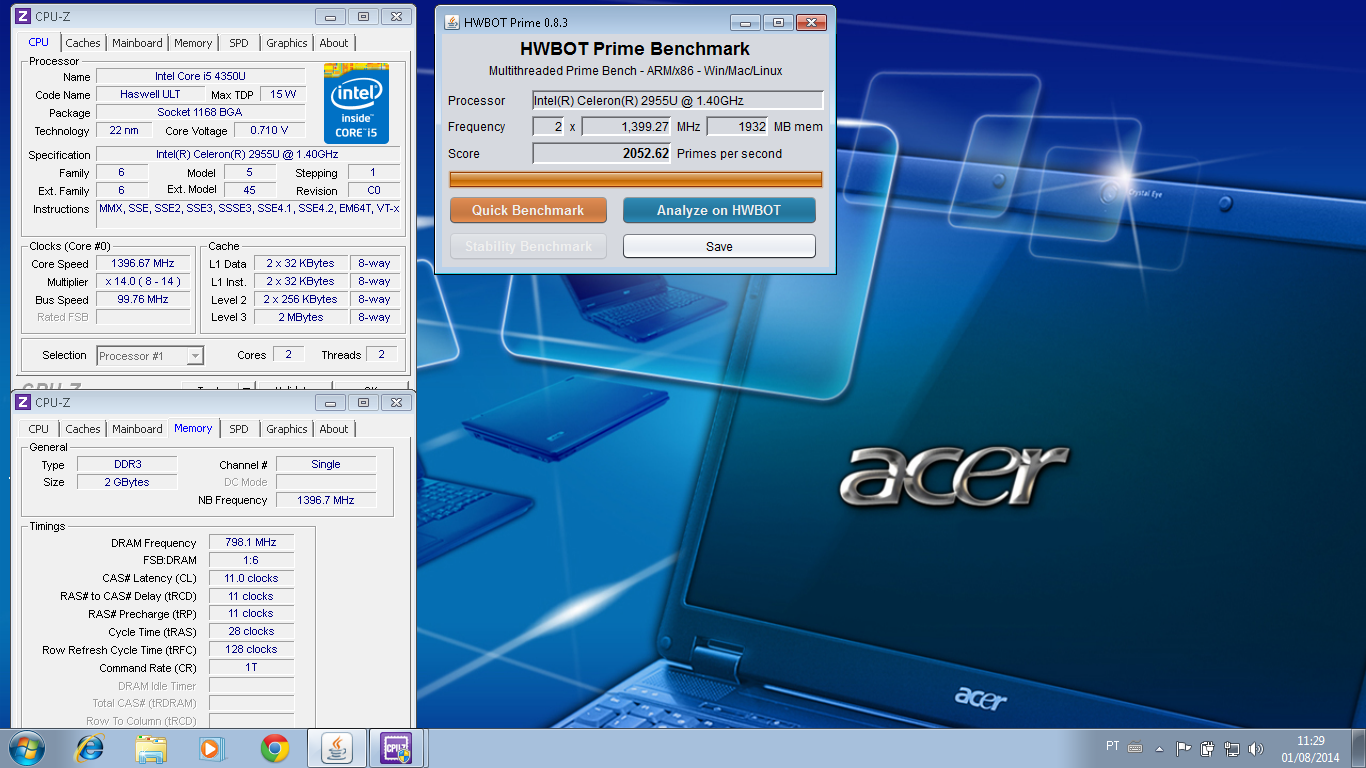Image resolution: width=1366 pixels, height=768 pixels.
Task: Click the volume speaker tray icon
Action: click(x=1256, y=748)
